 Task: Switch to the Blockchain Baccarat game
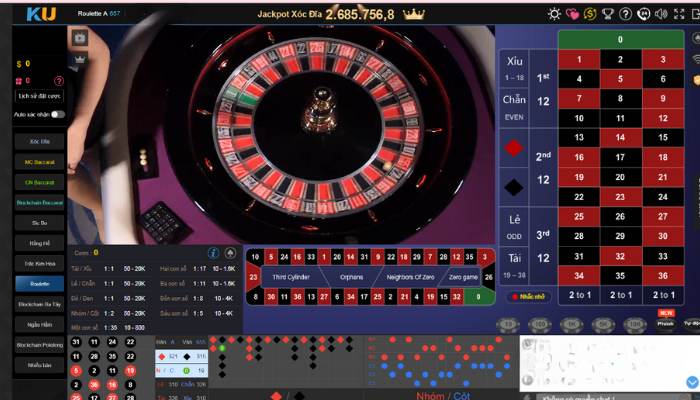(39, 203)
